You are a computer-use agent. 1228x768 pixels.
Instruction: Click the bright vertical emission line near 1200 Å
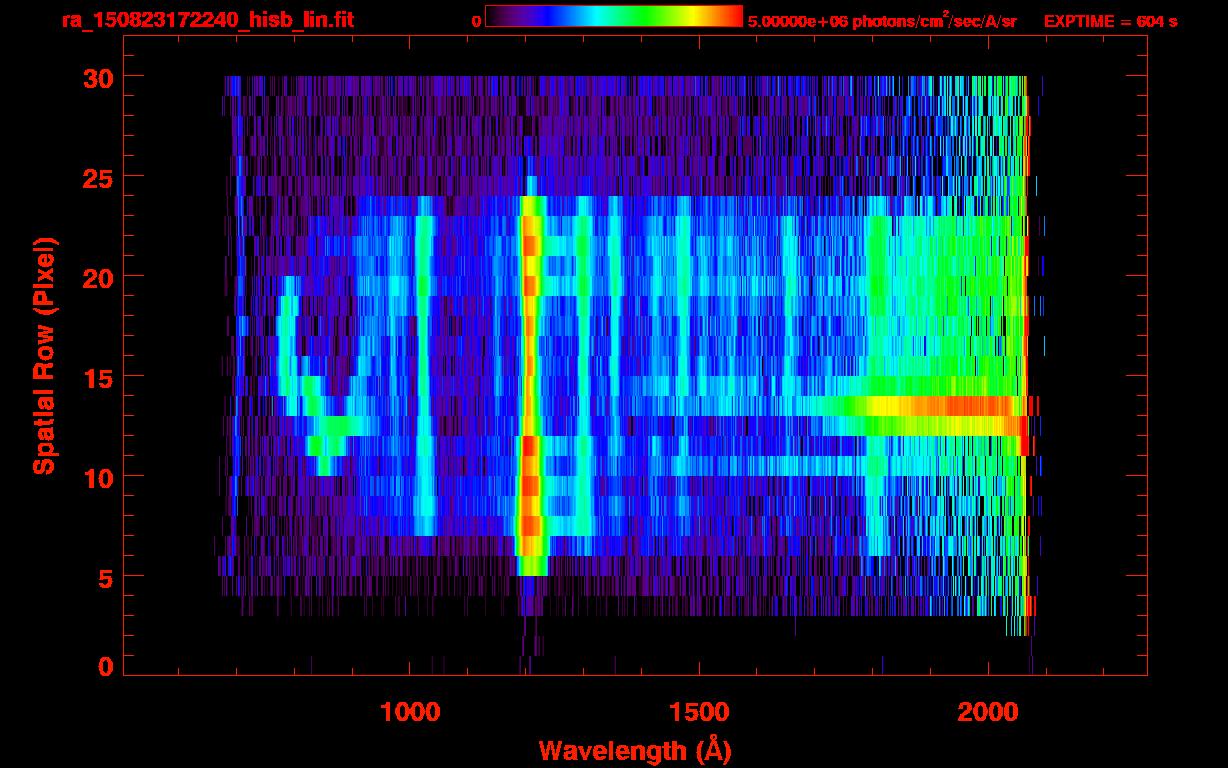[x=530, y=380]
